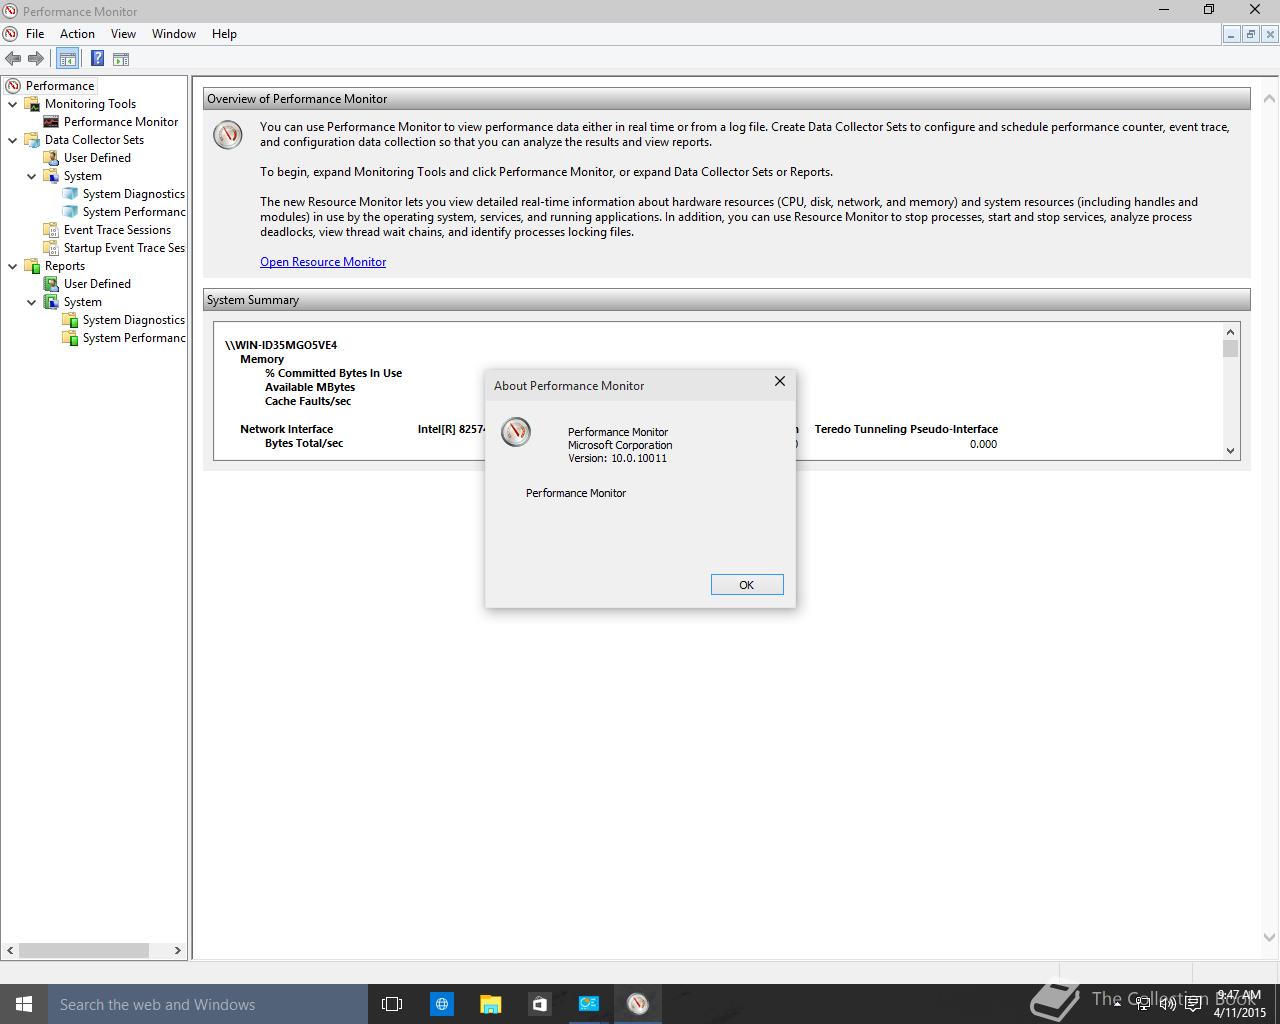The width and height of the screenshot is (1280, 1024).
Task: Open the Window menu
Action: 174,34
